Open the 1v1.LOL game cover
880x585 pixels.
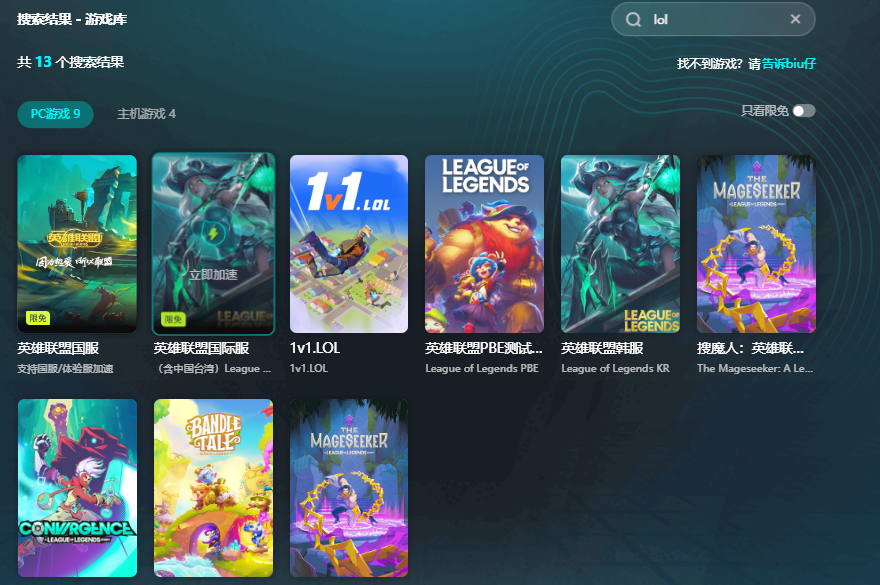tap(349, 244)
